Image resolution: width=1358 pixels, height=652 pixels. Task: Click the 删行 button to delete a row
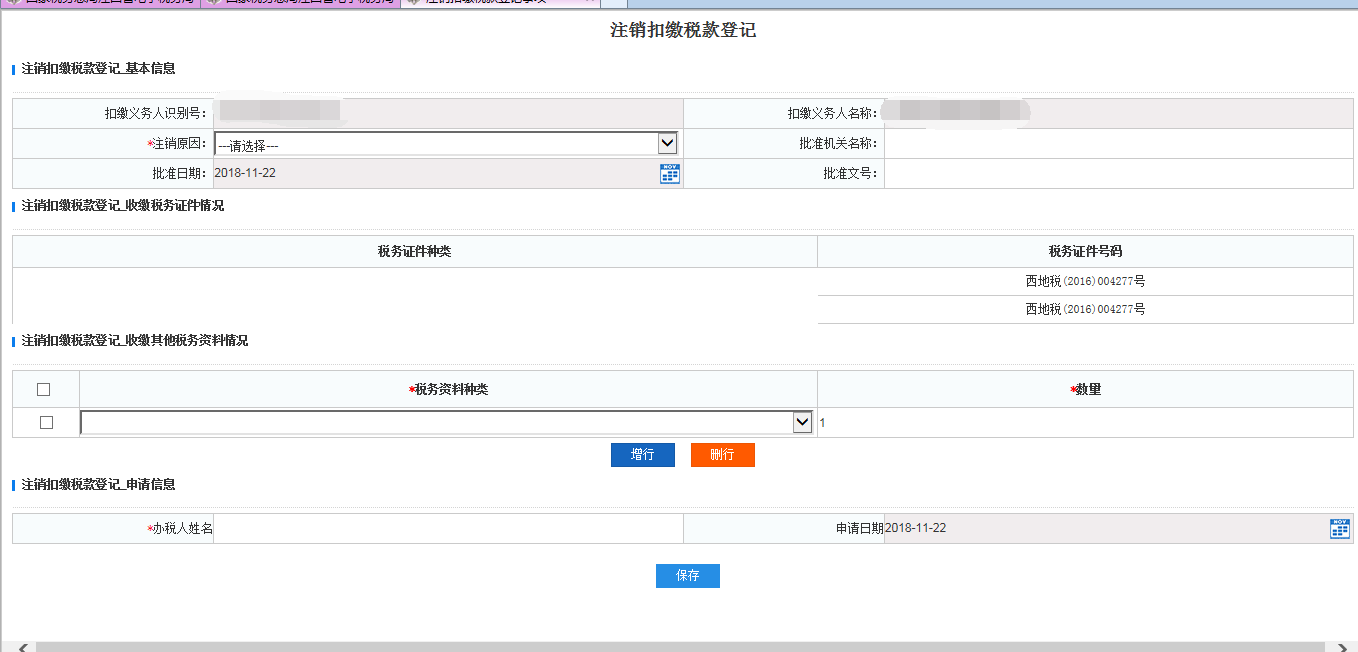tap(722, 454)
